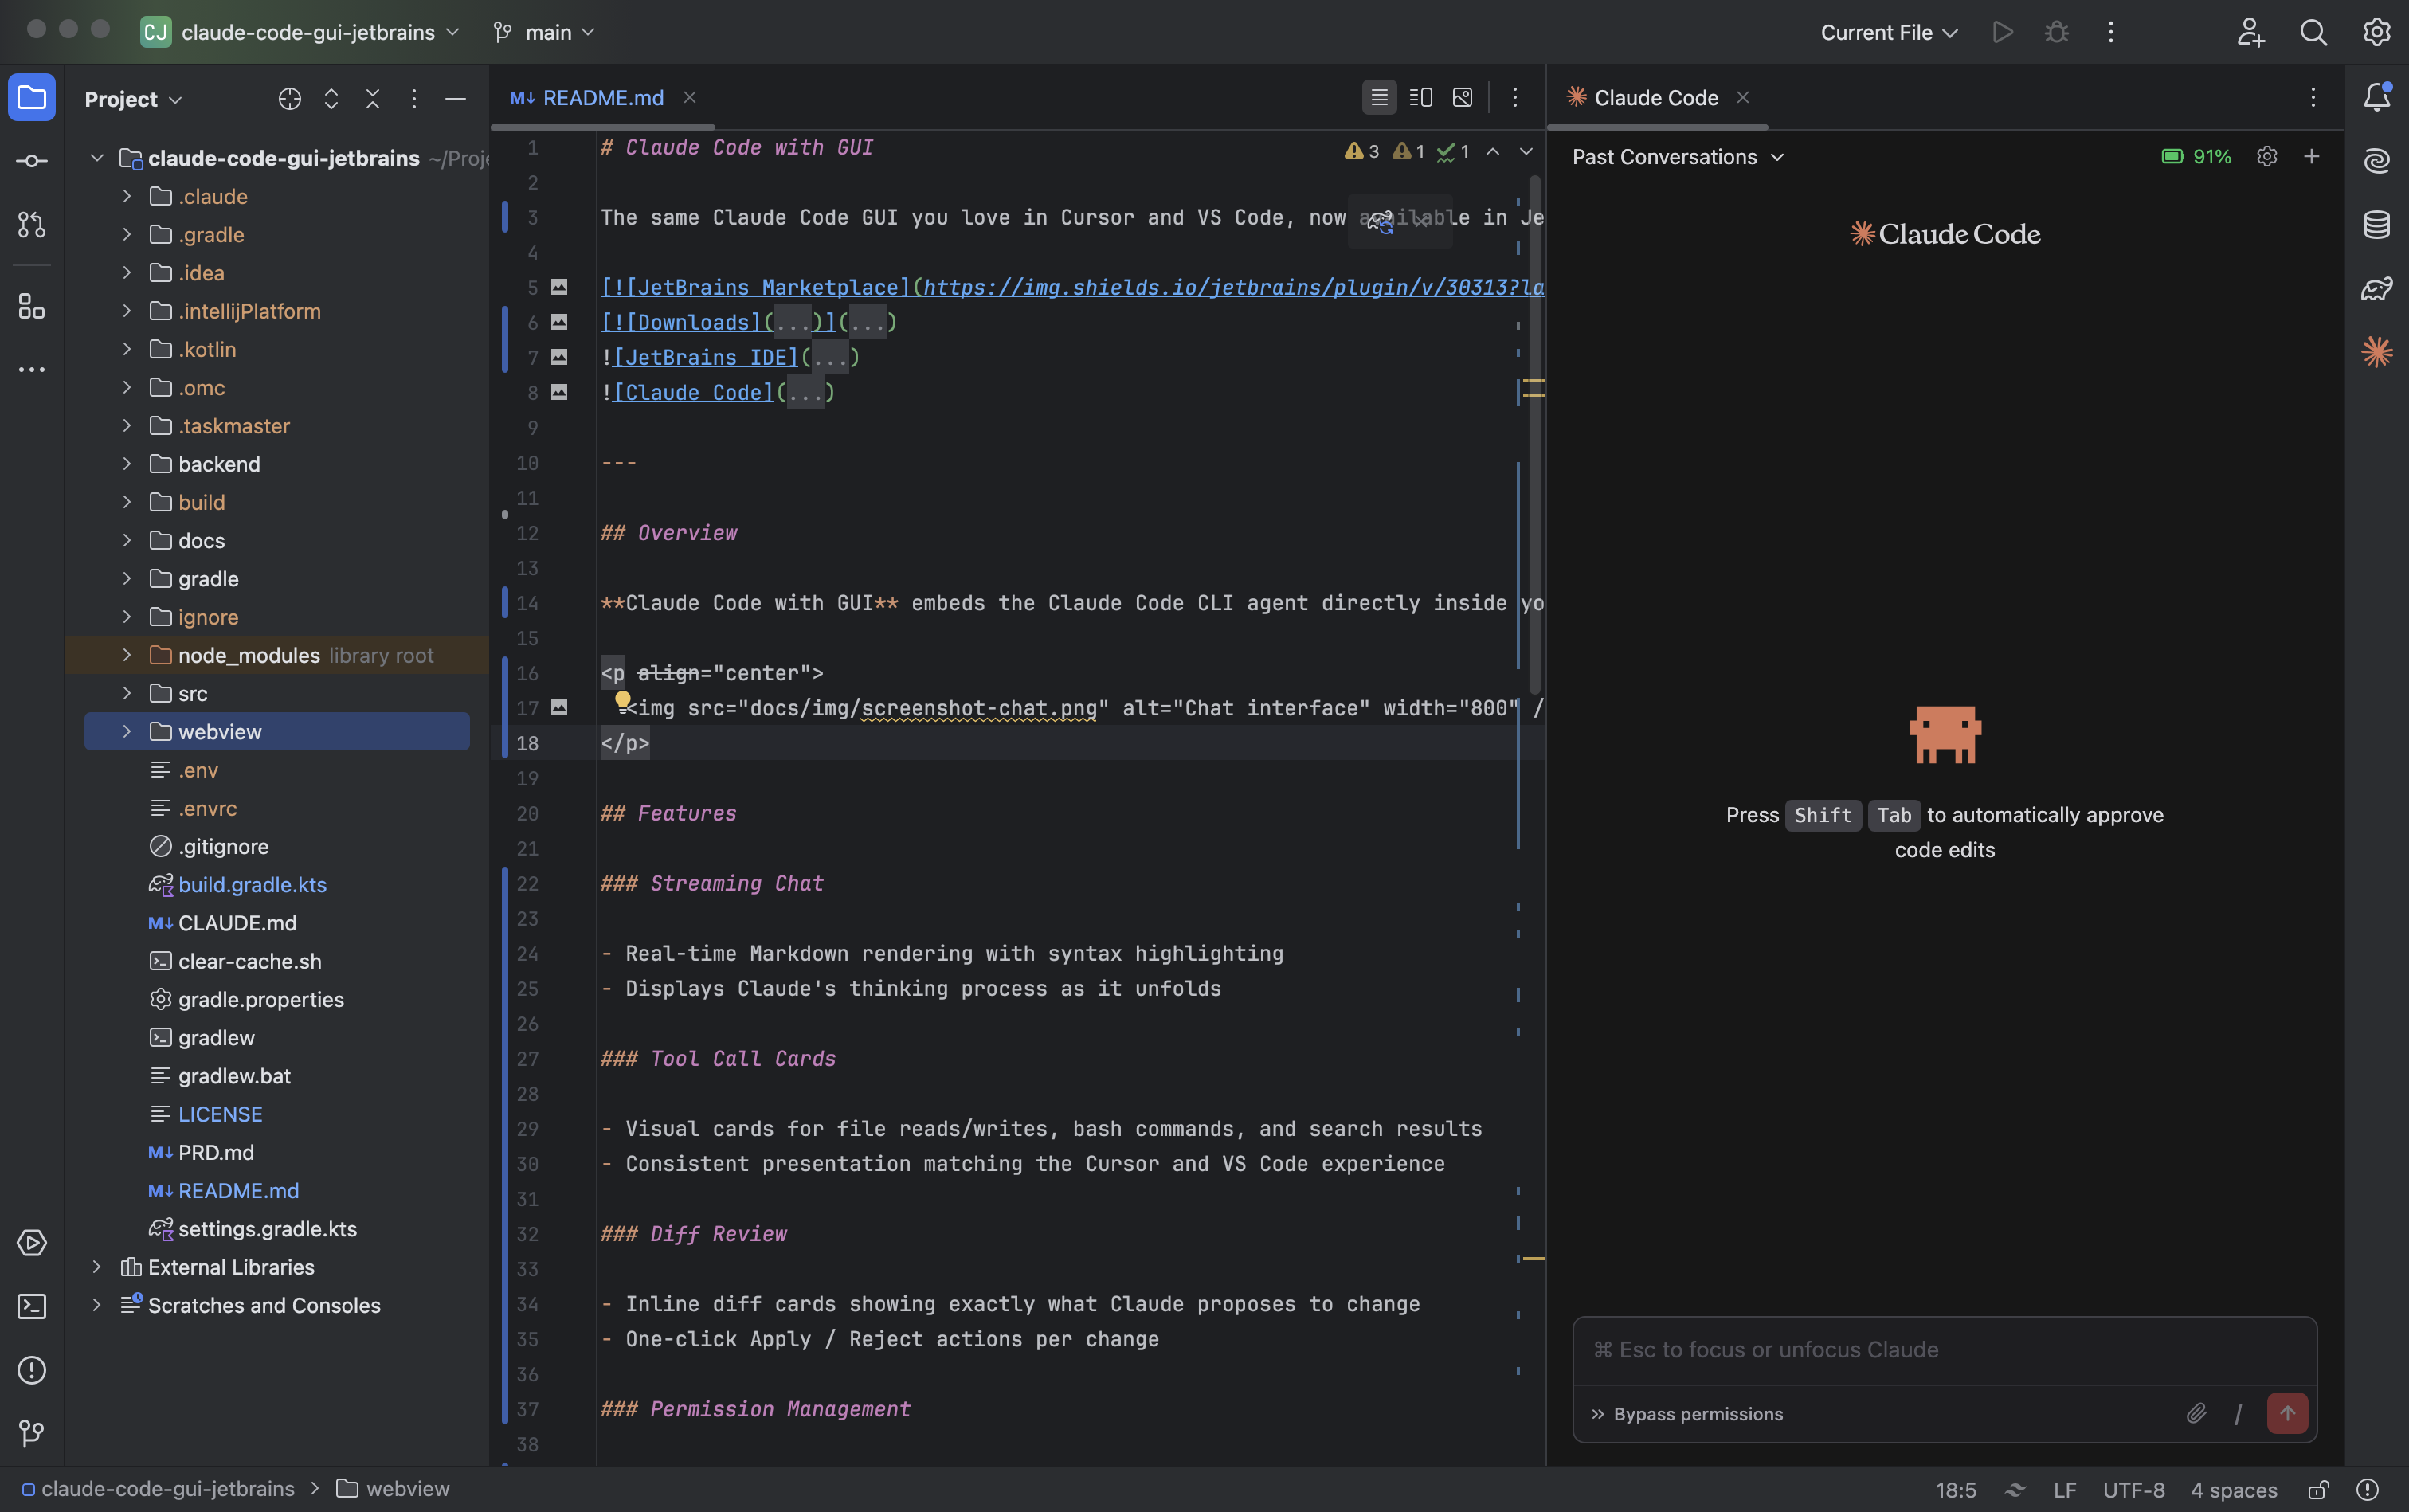Expand the webview folder
This screenshot has height=1512, width=2409.
(127, 732)
